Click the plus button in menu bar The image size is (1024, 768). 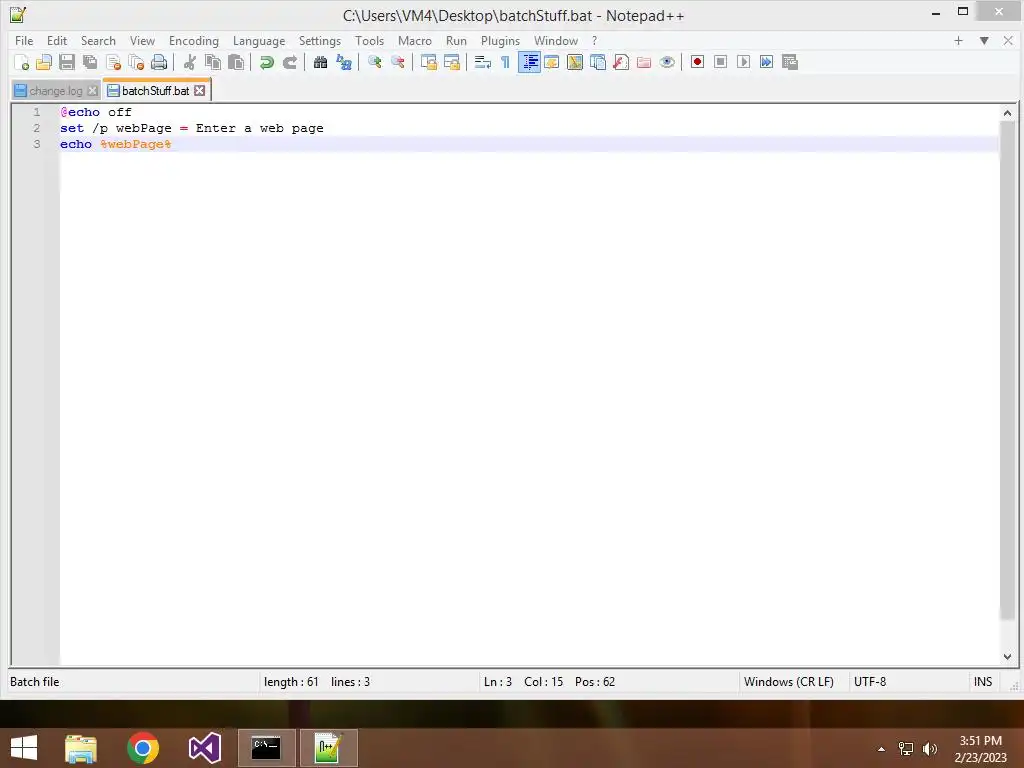pos(958,40)
